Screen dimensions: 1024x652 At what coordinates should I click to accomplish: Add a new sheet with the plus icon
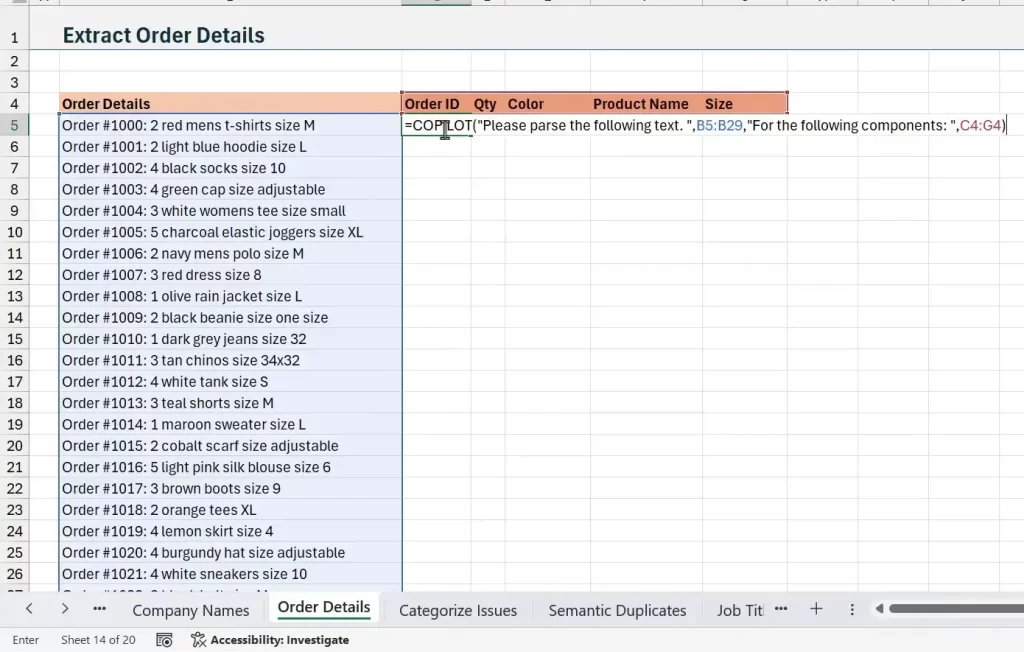816,609
